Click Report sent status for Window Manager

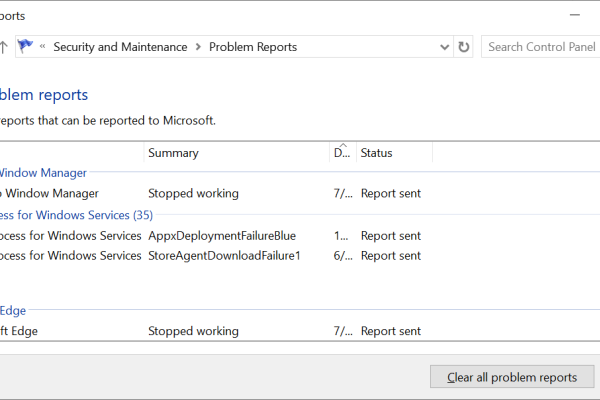391,193
